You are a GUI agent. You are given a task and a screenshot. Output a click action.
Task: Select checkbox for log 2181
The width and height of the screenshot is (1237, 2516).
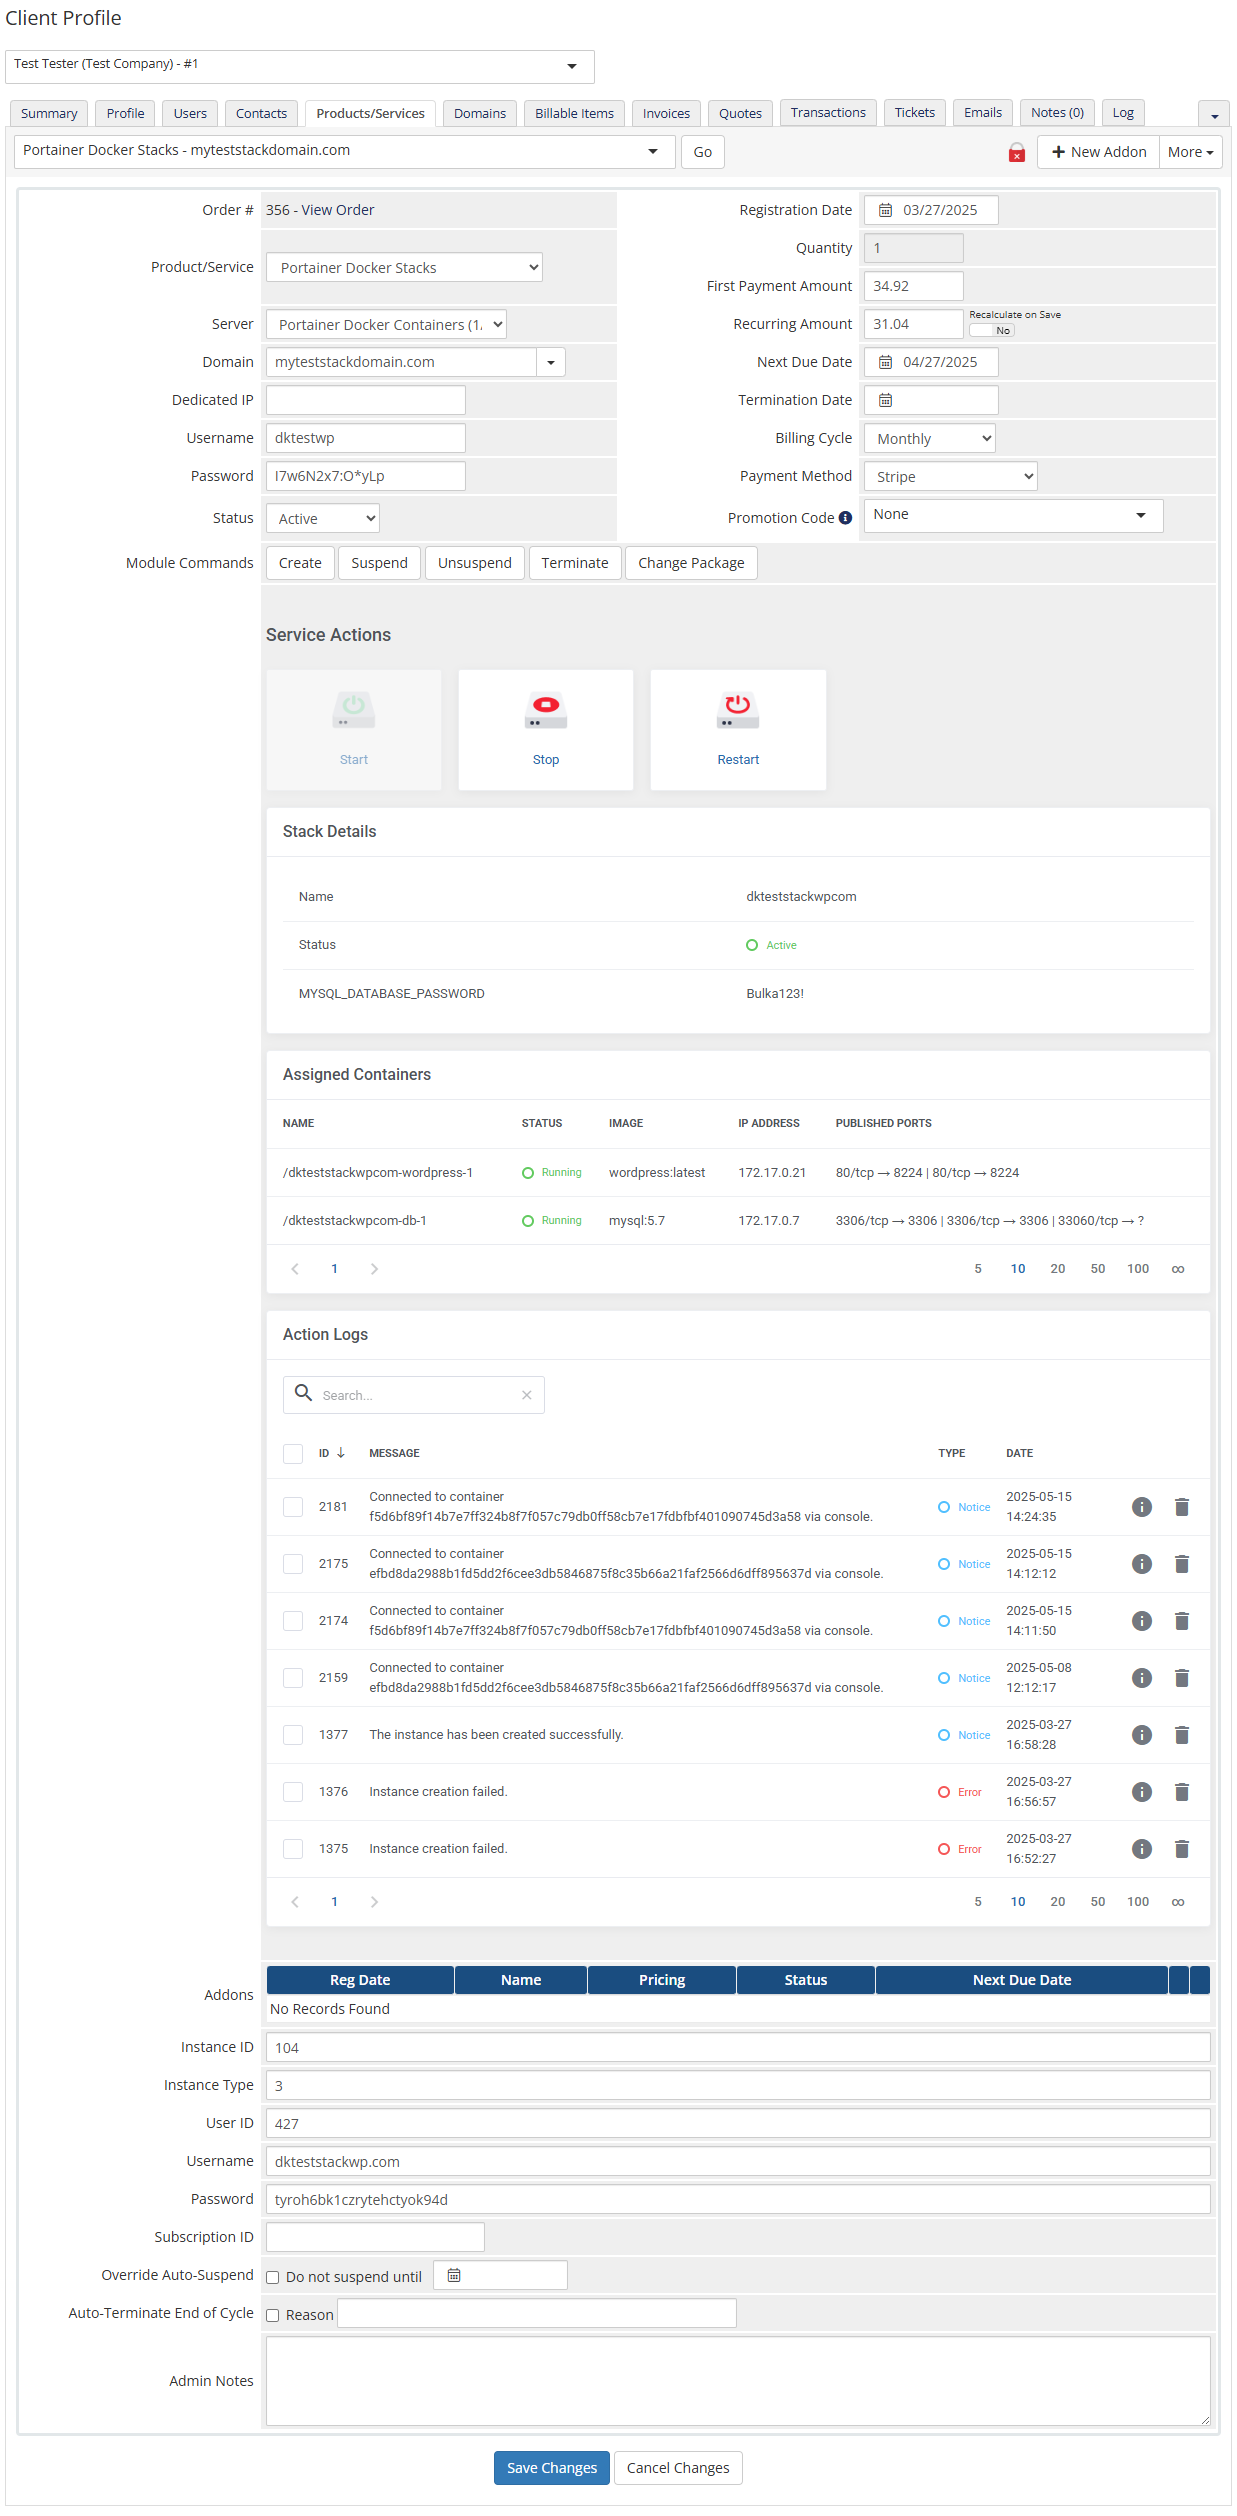tap(293, 1507)
